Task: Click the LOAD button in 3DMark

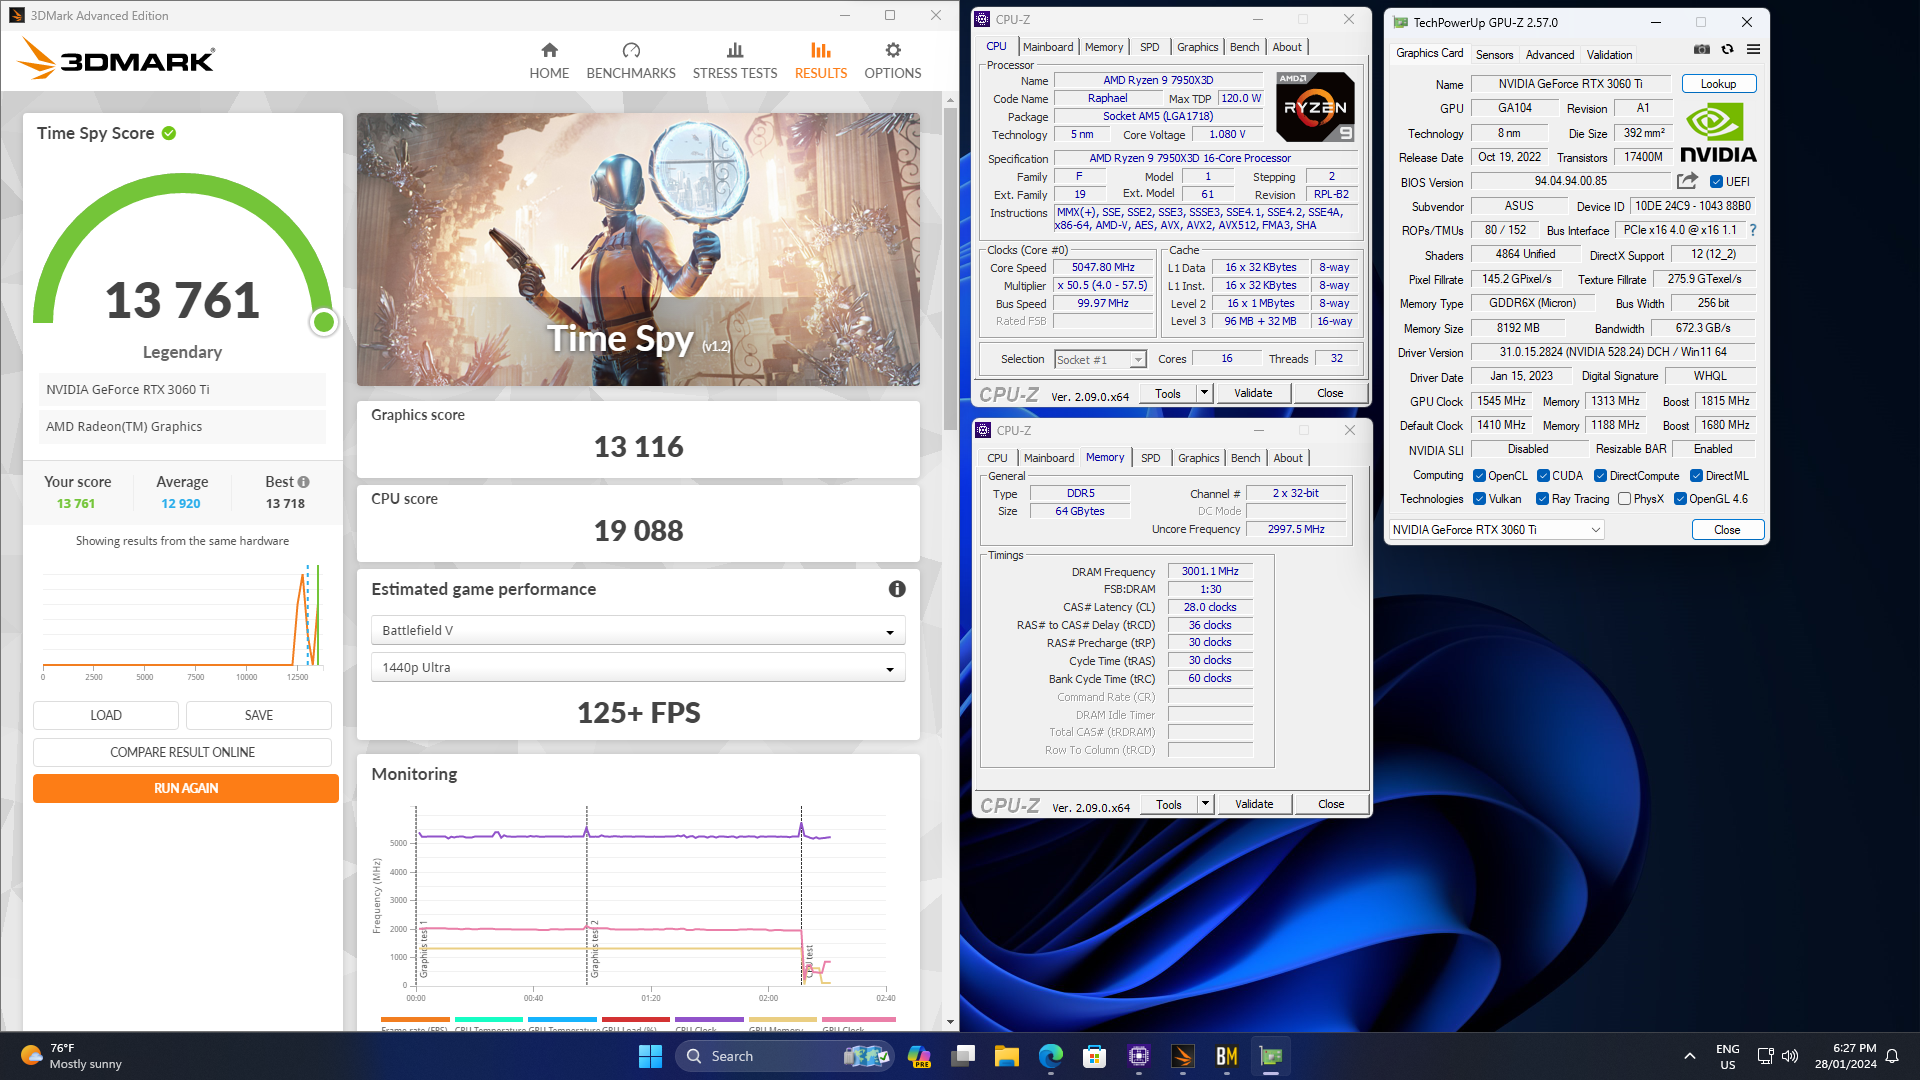Action: pyautogui.click(x=106, y=715)
